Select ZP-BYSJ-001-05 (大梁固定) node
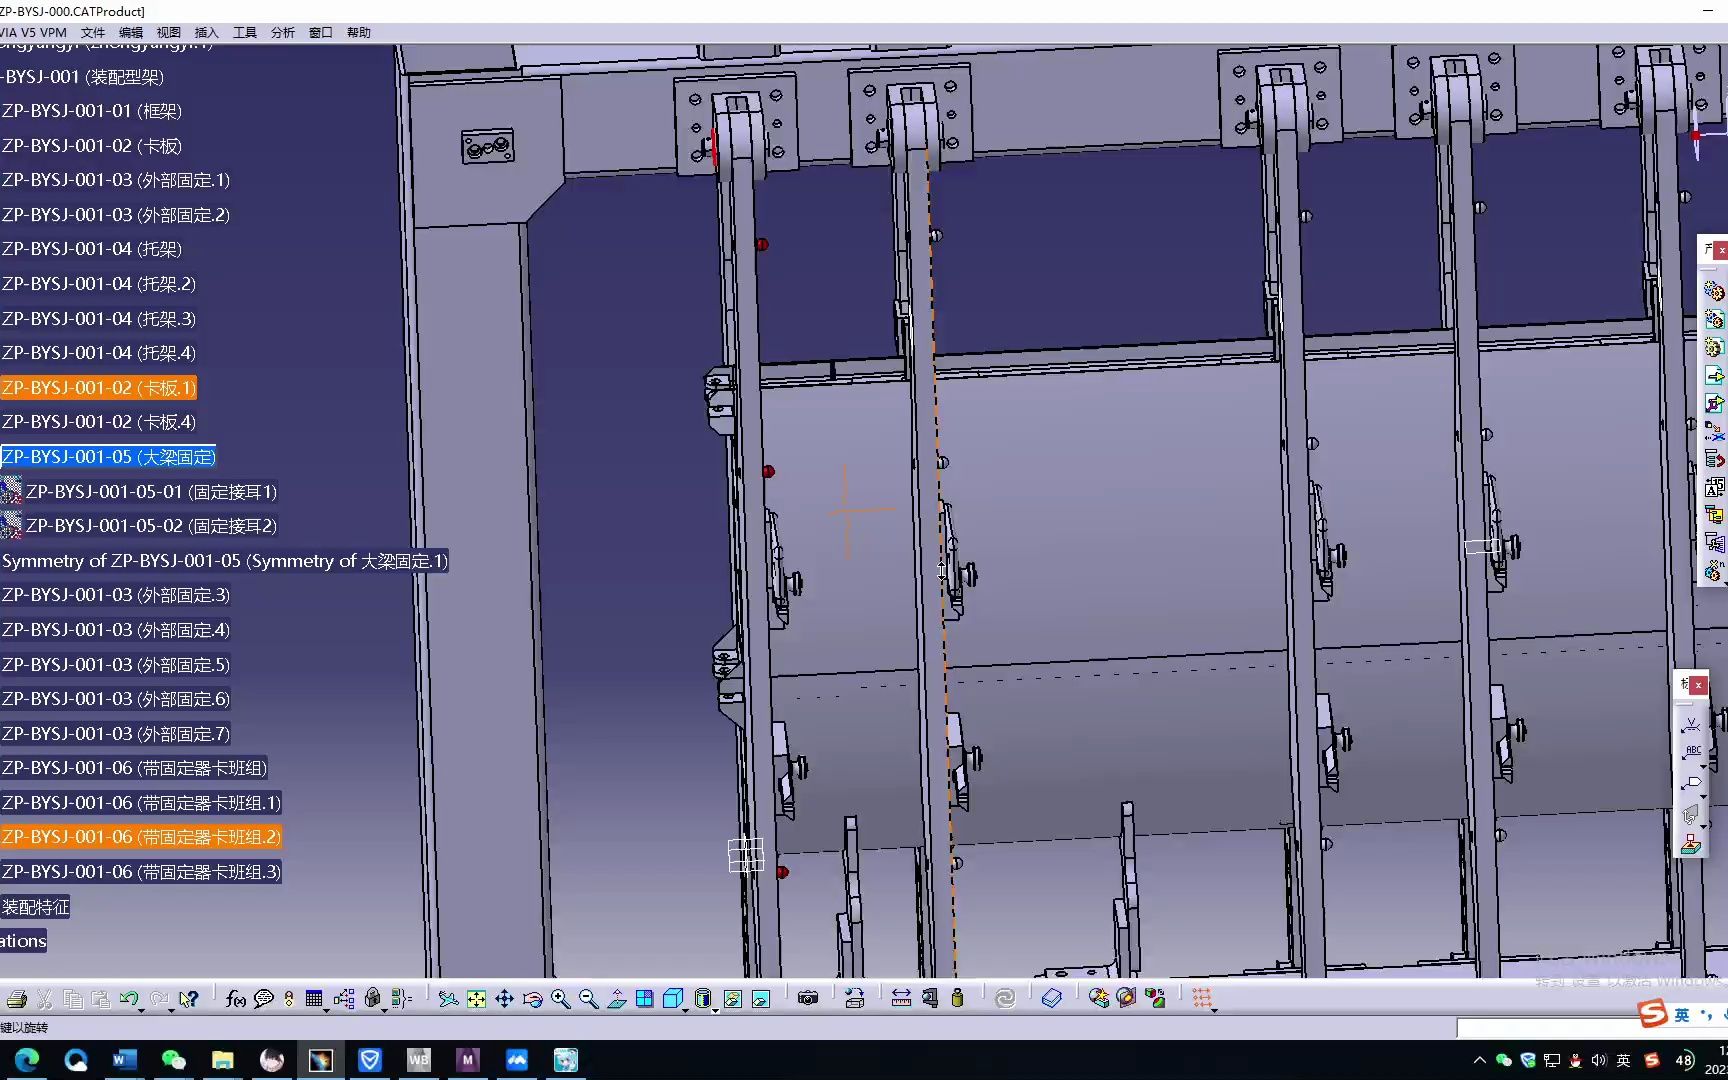1728x1080 pixels. click(108, 457)
